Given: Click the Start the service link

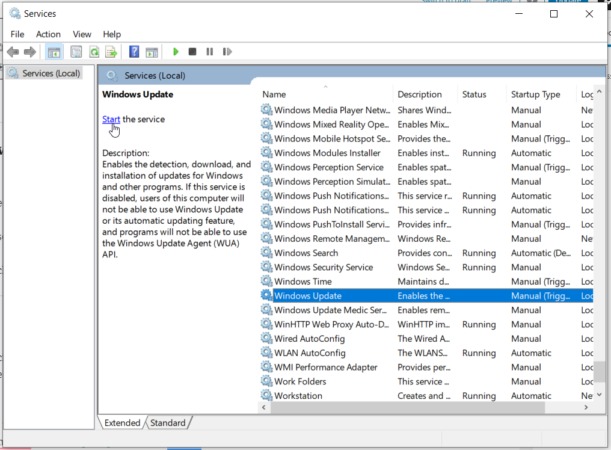Looking at the screenshot, I should point(111,119).
